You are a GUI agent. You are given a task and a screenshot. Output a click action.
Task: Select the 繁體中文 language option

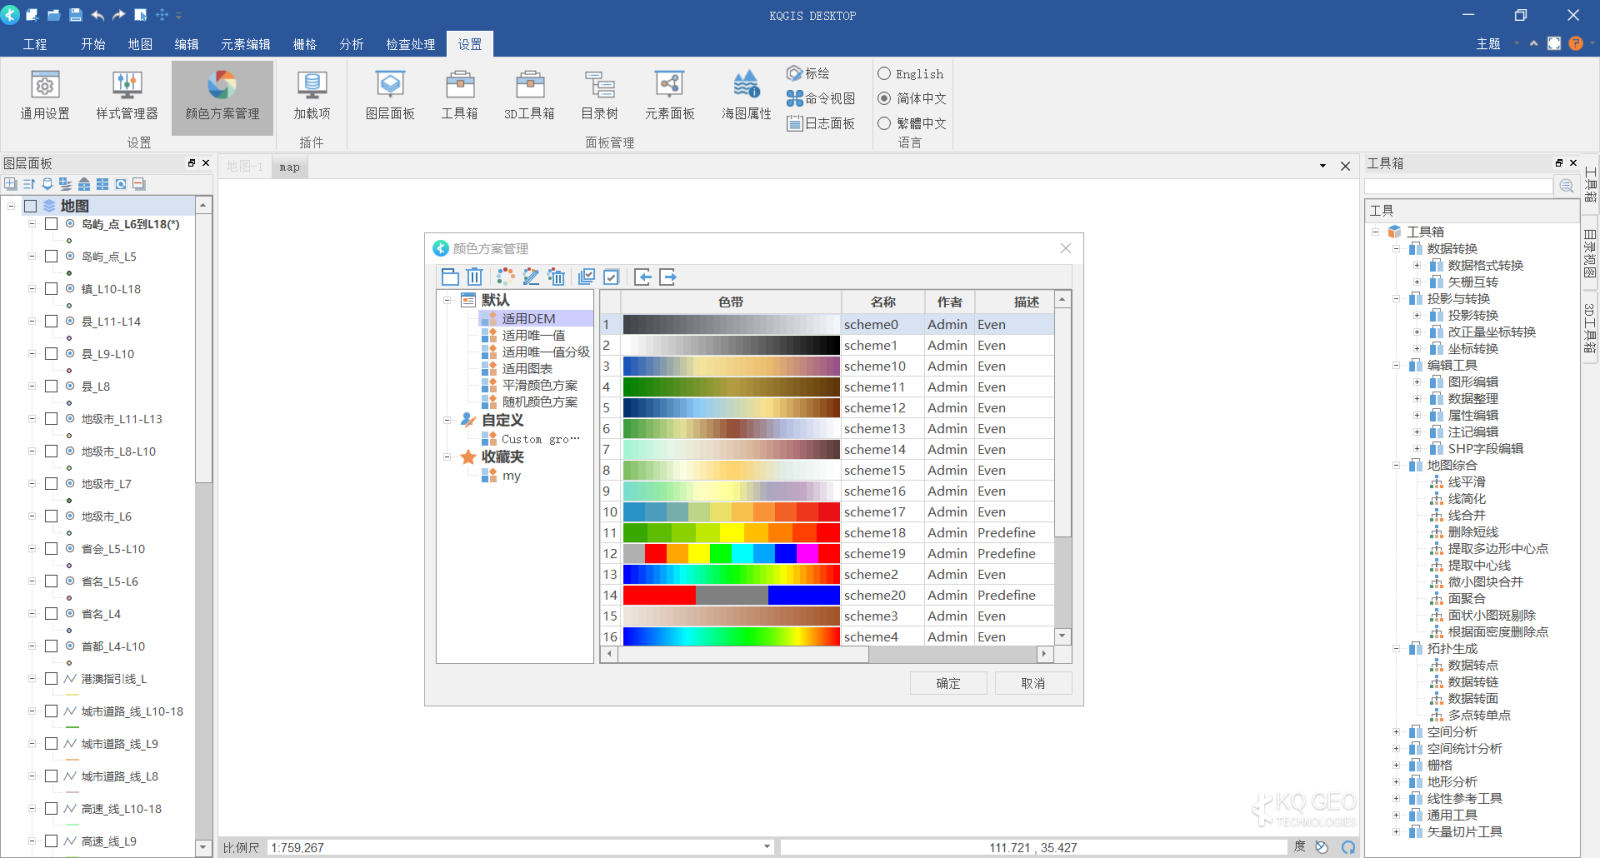884,124
